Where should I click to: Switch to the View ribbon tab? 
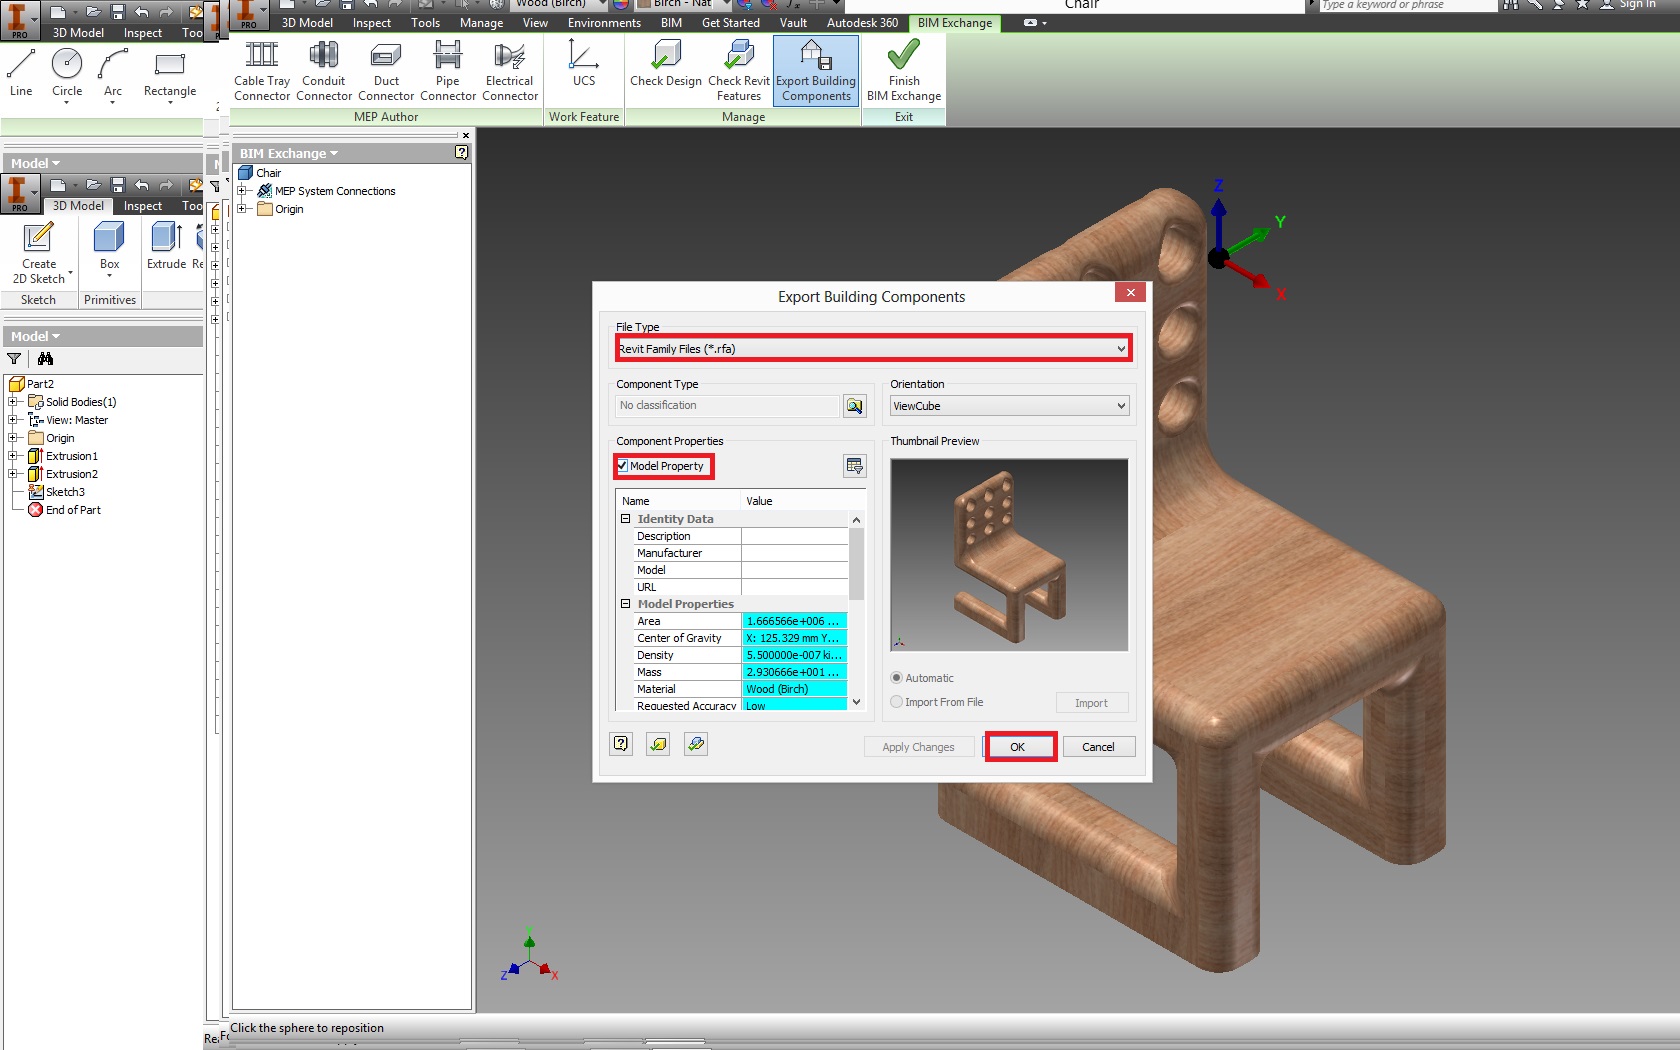(x=535, y=23)
